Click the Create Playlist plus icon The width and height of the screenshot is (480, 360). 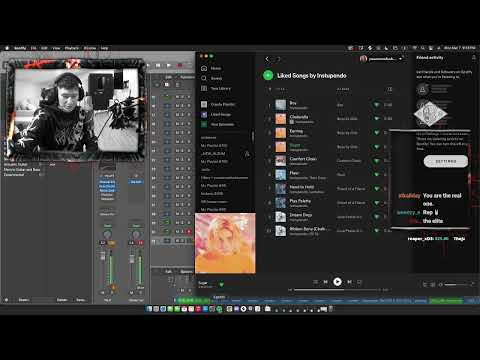[204, 104]
